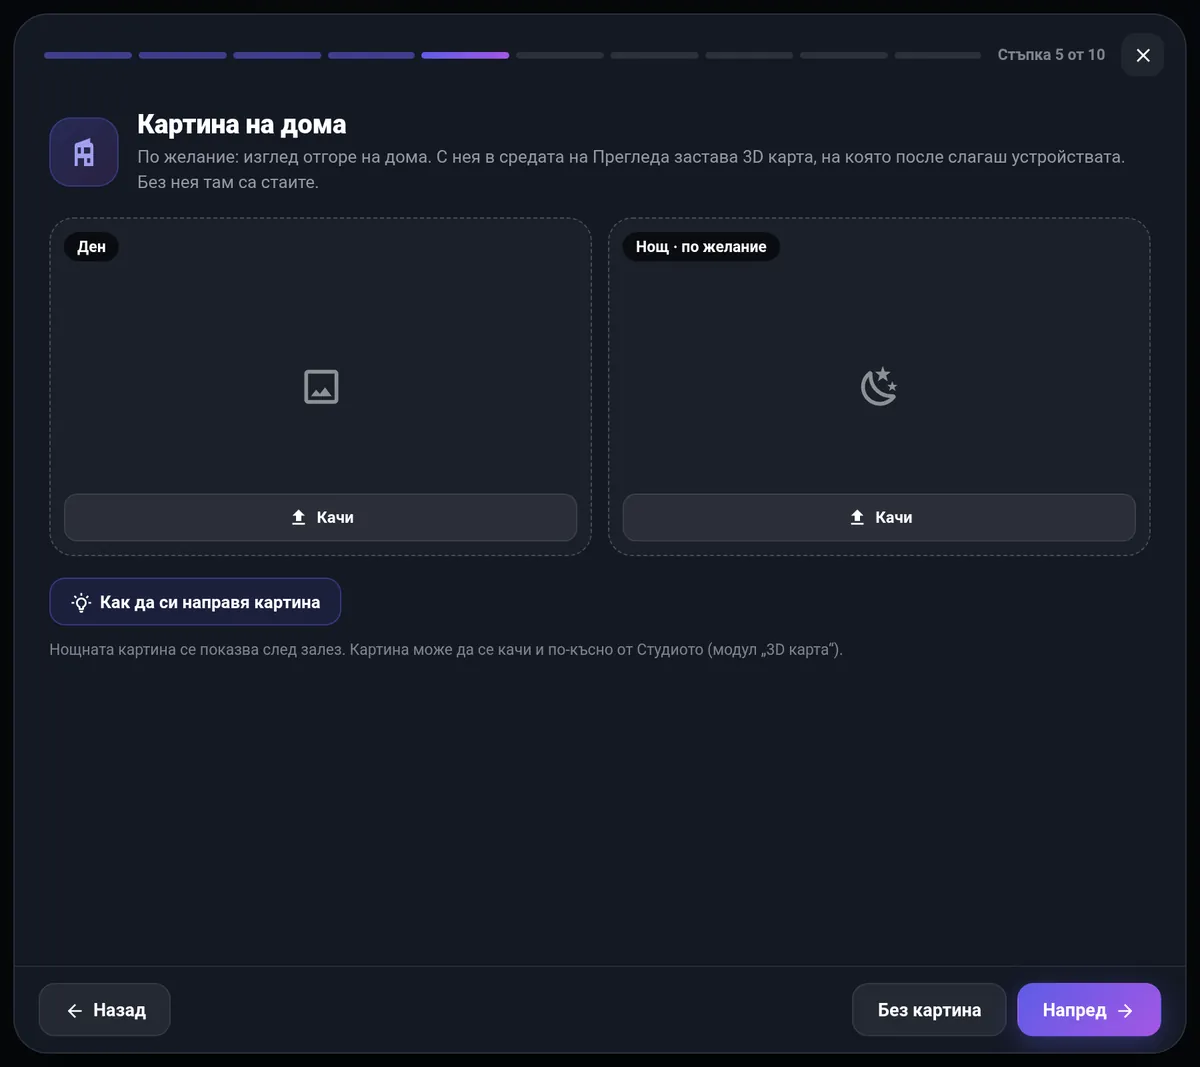1200x1067 pixels.
Task: Click the note starting 'Нощната картина се показва'
Action: pos(446,650)
